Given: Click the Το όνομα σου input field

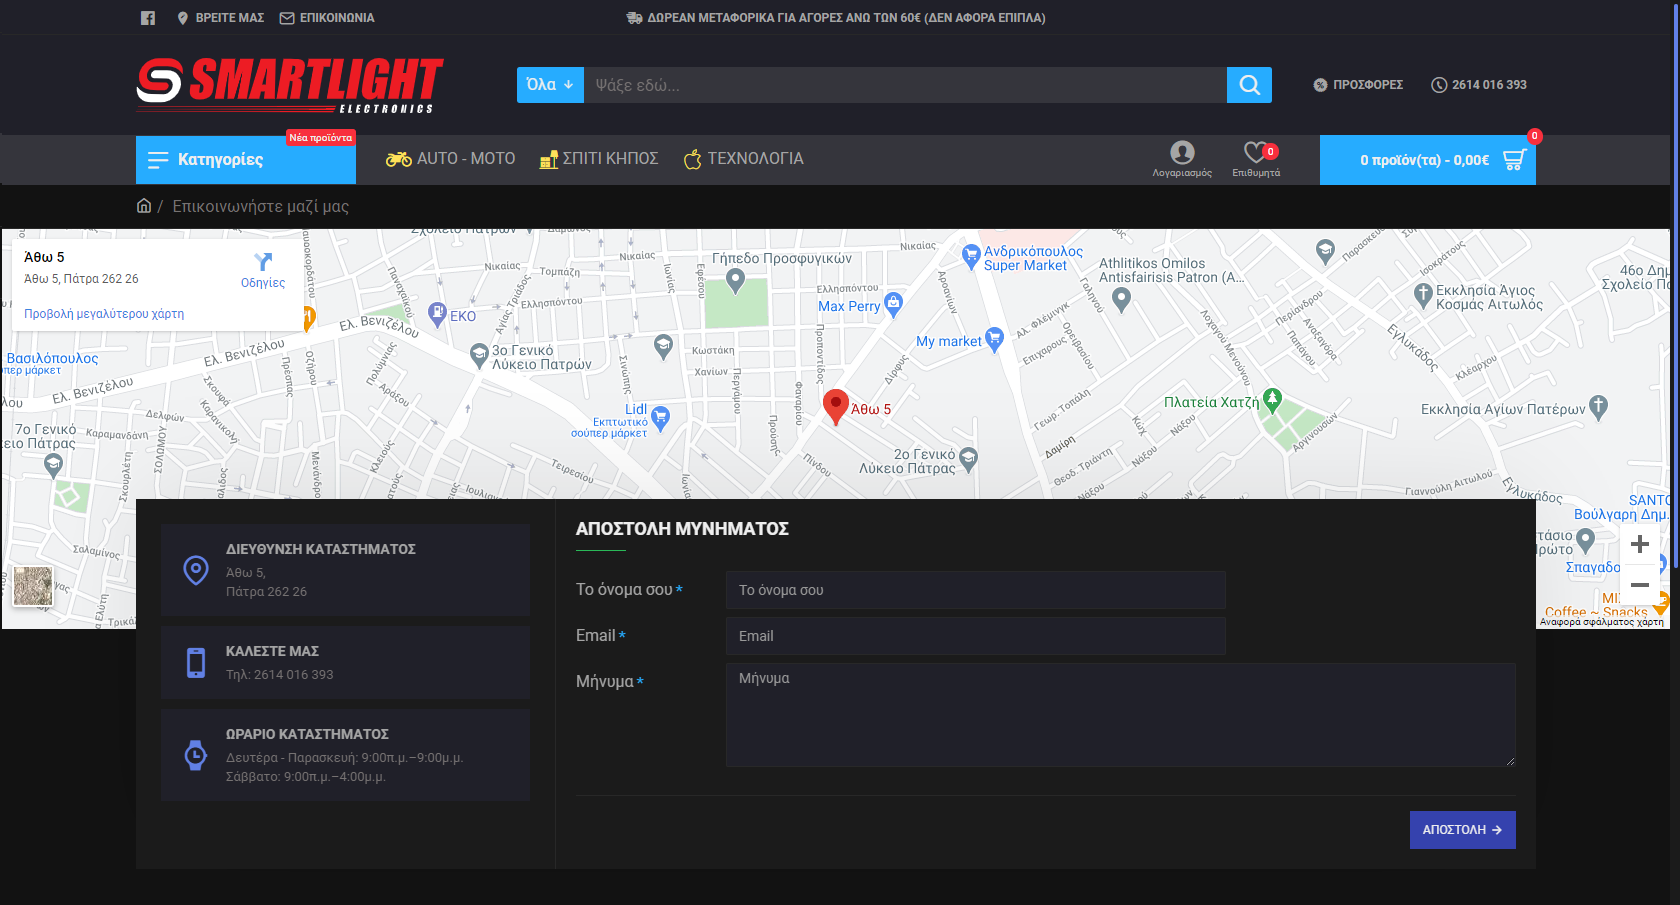Looking at the screenshot, I should point(975,590).
